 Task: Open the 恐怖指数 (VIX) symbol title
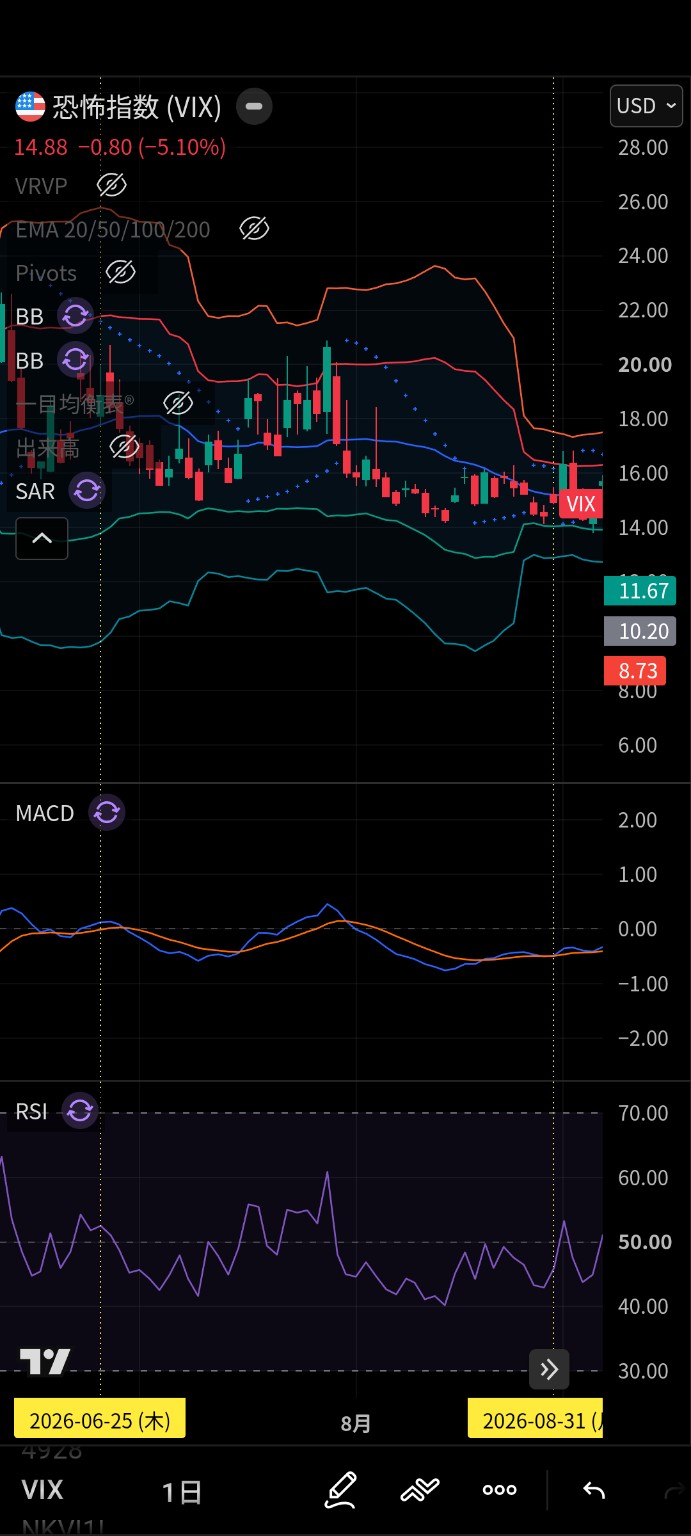tap(137, 106)
